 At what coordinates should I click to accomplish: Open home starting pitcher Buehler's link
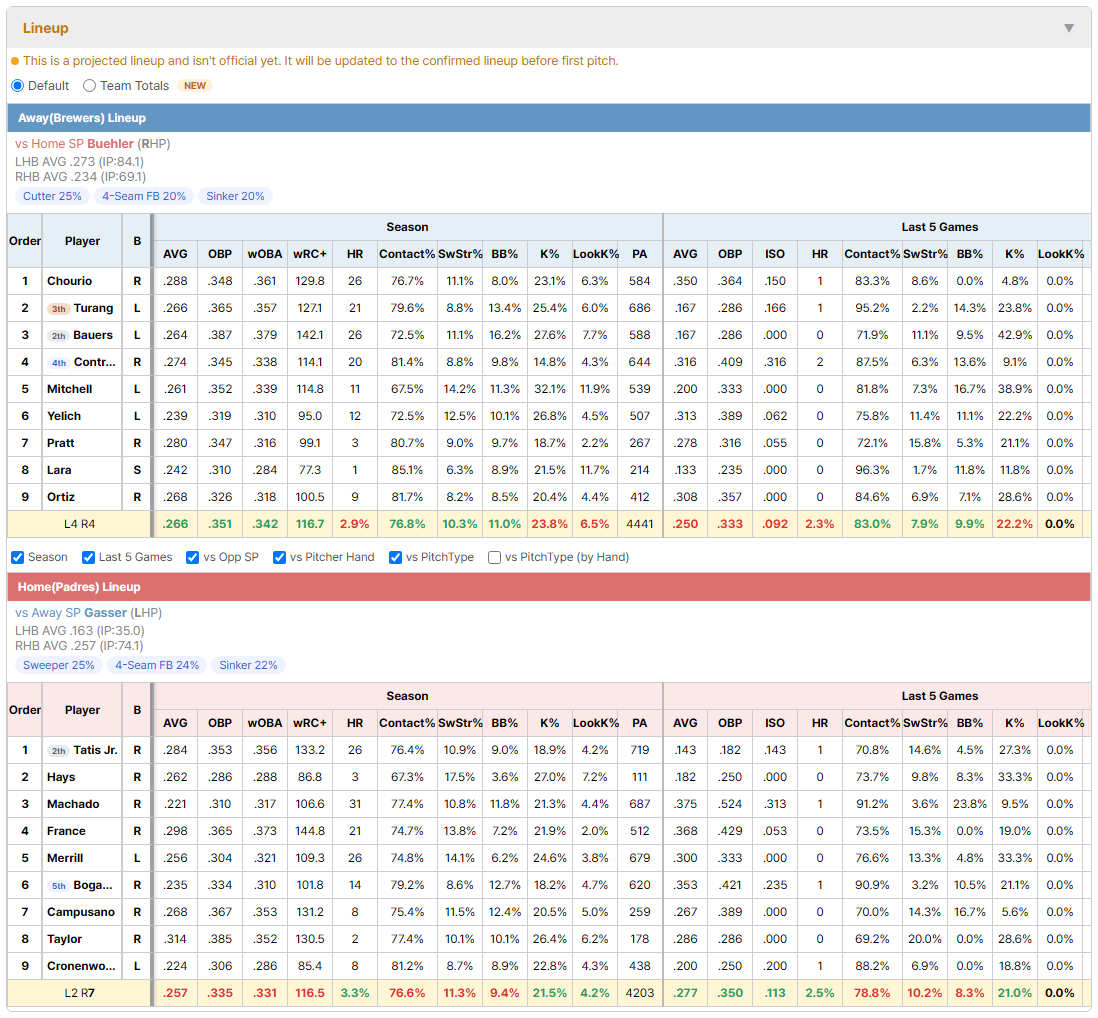point(110,144)
